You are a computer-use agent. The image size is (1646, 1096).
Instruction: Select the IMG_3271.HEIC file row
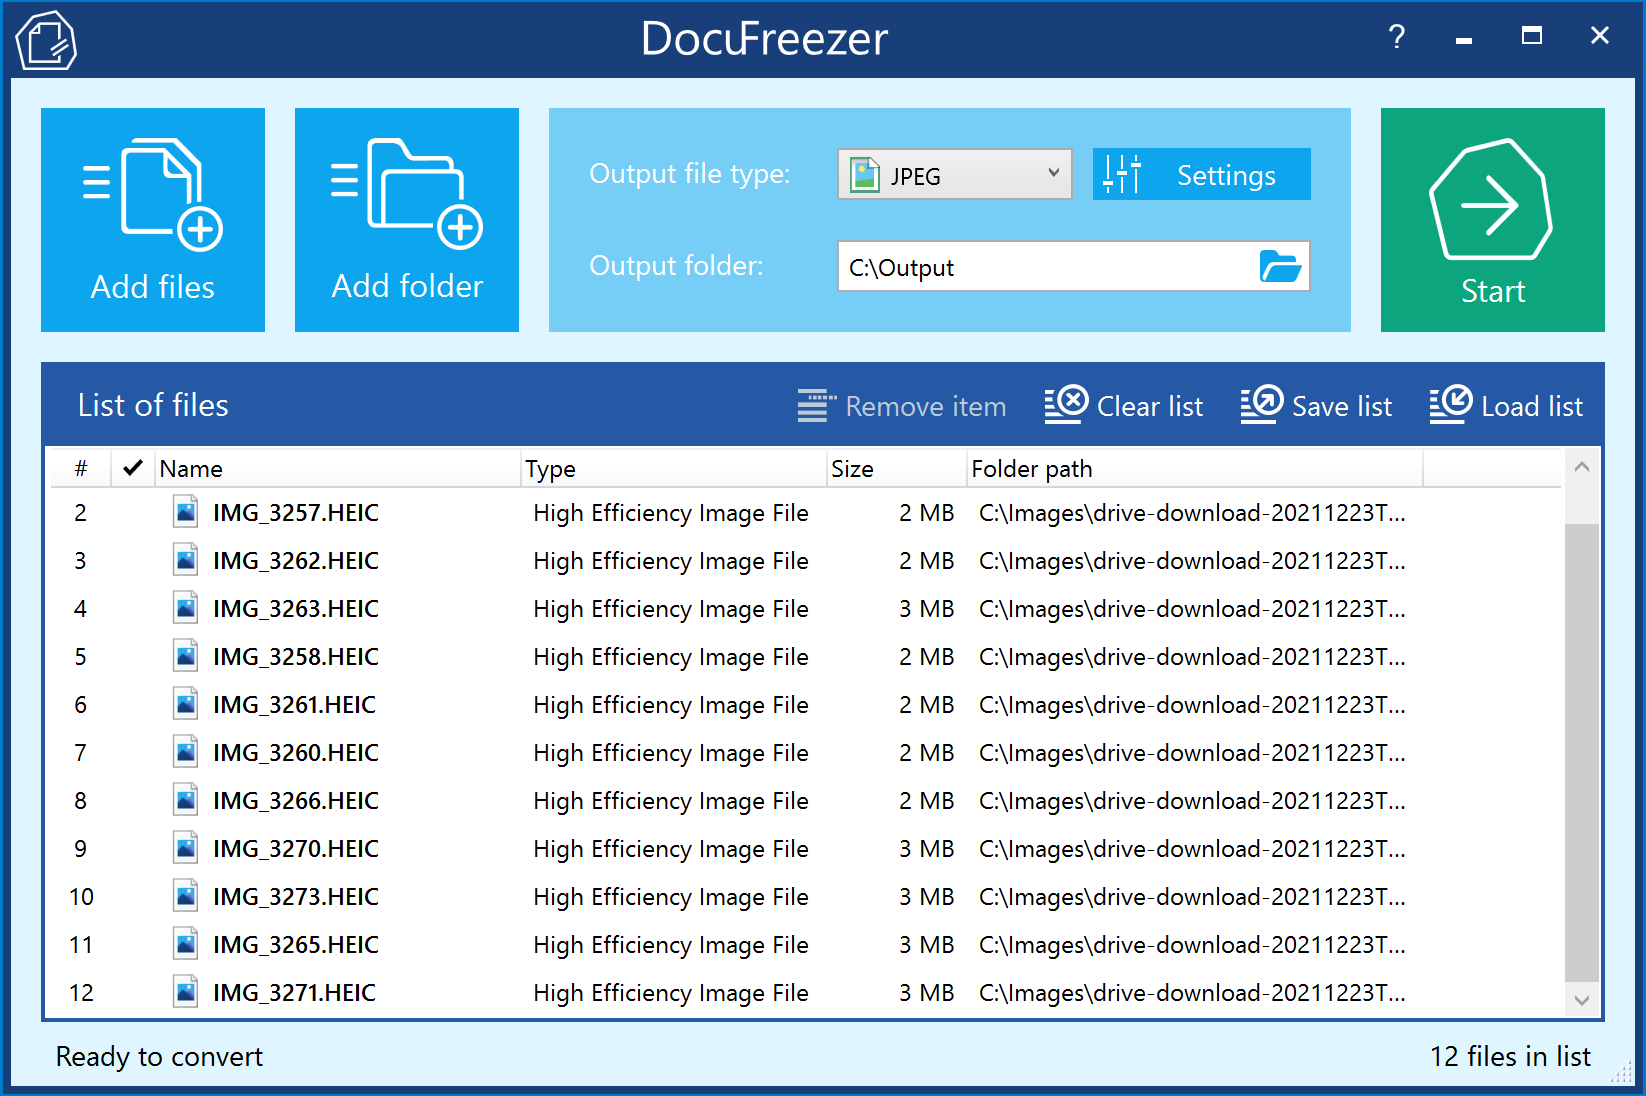click(294, 993)
